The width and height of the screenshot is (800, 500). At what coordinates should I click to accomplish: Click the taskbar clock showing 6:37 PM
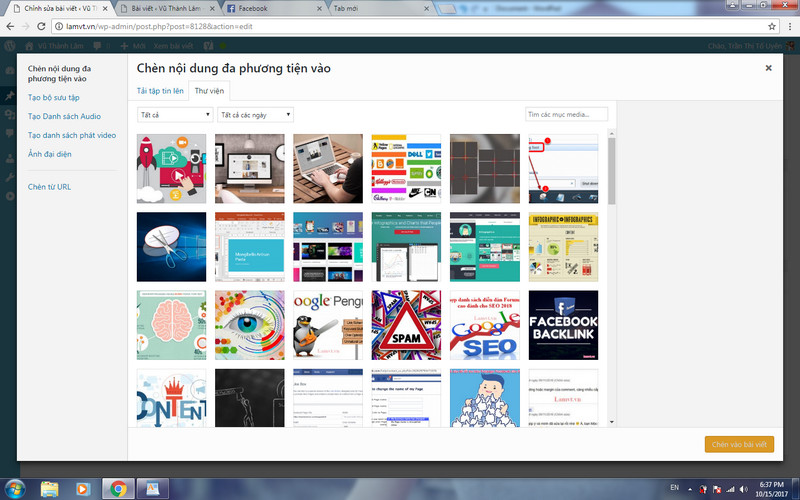(x=771, y=489)
